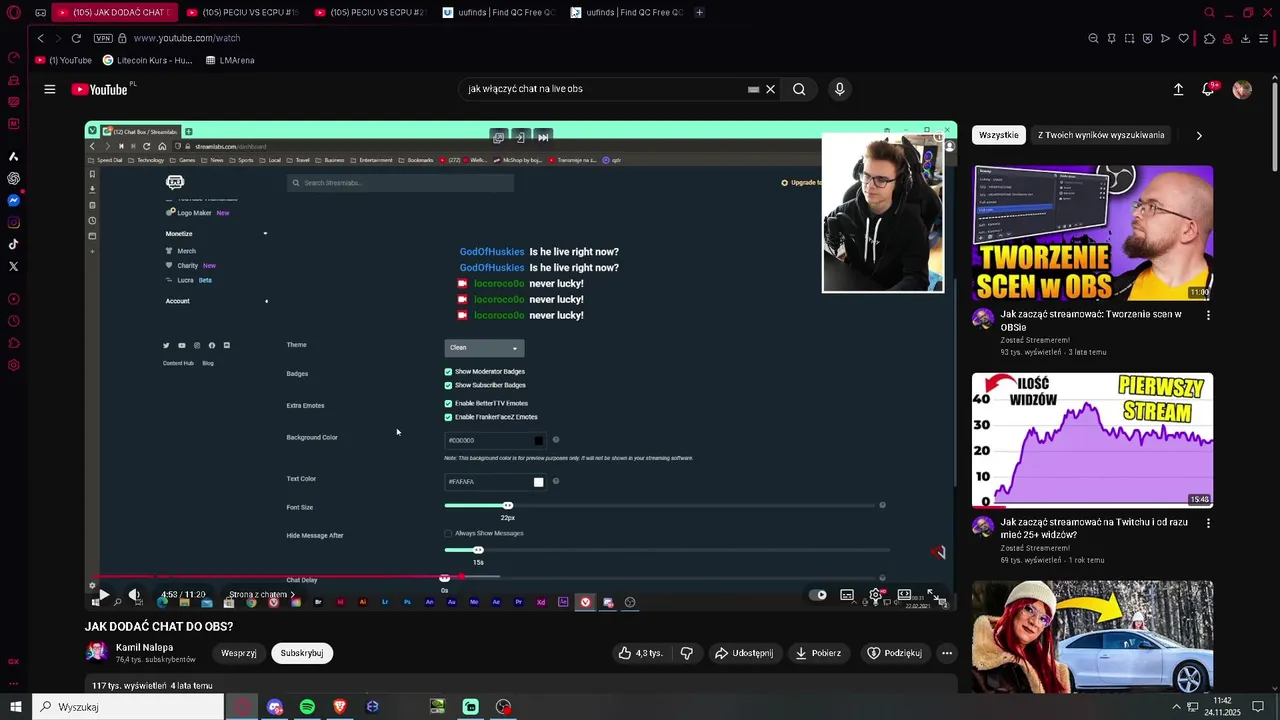
Task: Click the Subskrybuj button
Action: point(302,653)
